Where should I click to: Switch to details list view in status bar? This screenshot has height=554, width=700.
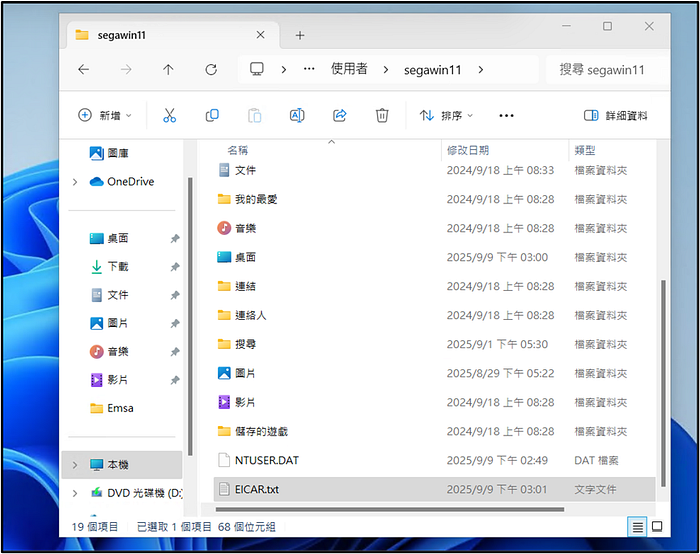[x=638, y=527]
